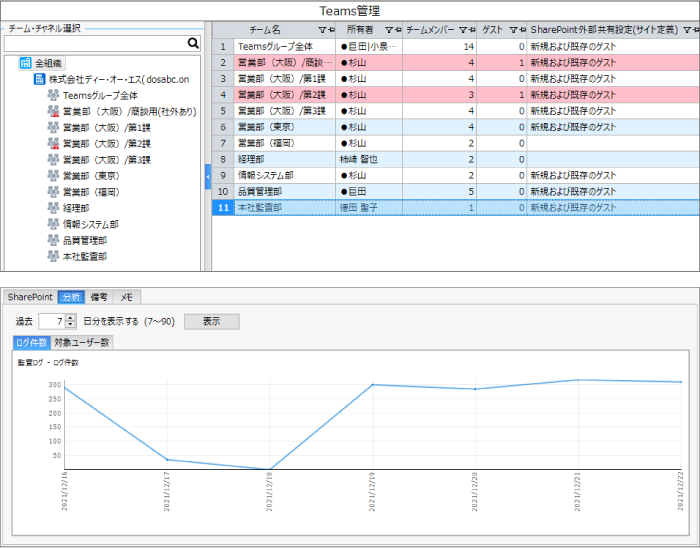Select the 分析 tab
This screenshot has height=548, width=700.
(71, 297)
